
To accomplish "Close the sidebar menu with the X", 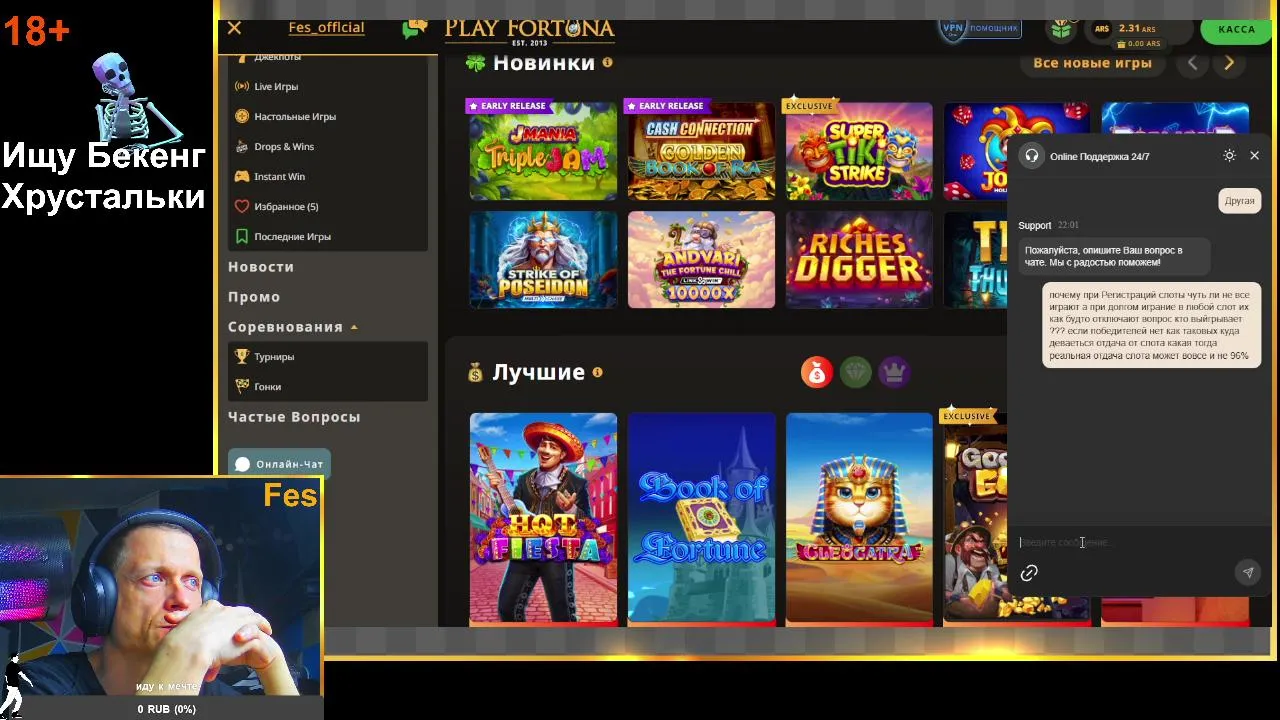I will click(234, 28).
